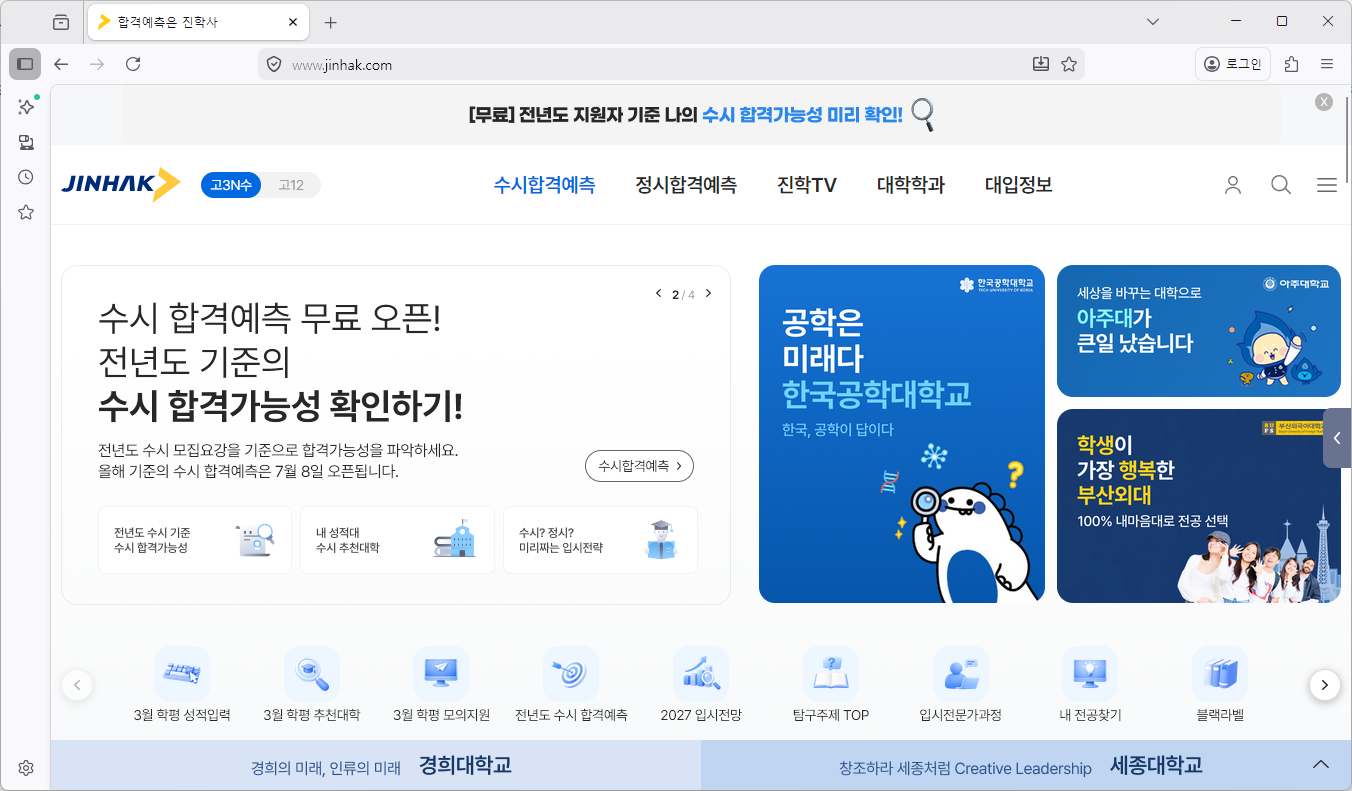Click the browser reload button
This screenshot has height=791, width=1352.
133,64
